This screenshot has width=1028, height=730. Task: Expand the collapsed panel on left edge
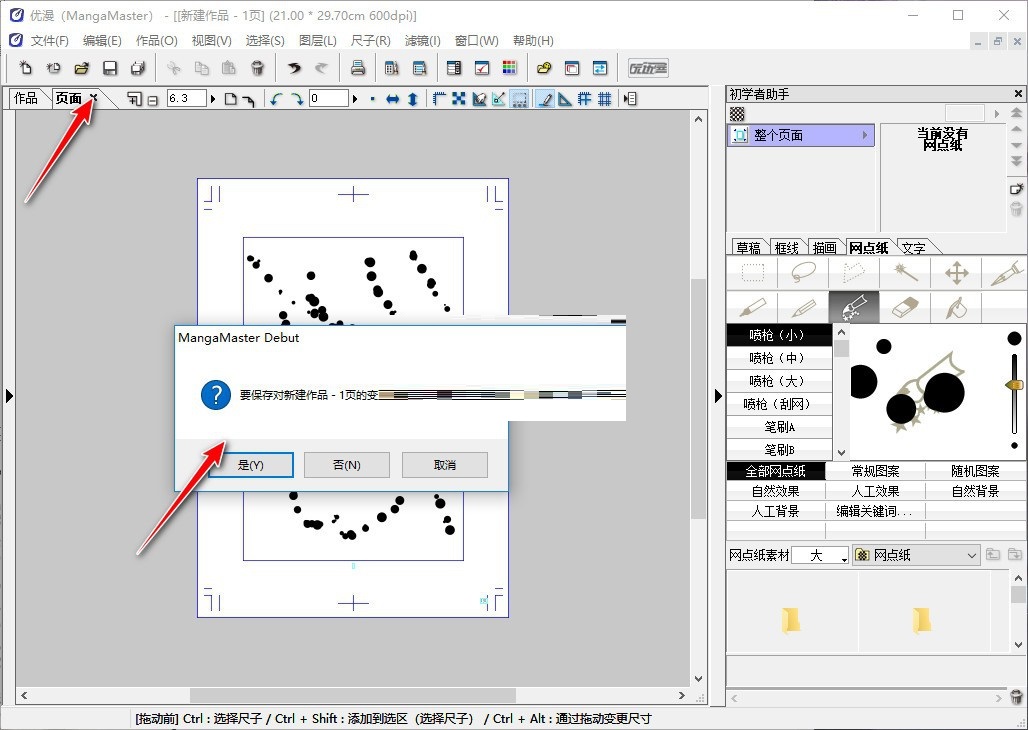pos(9,395)
